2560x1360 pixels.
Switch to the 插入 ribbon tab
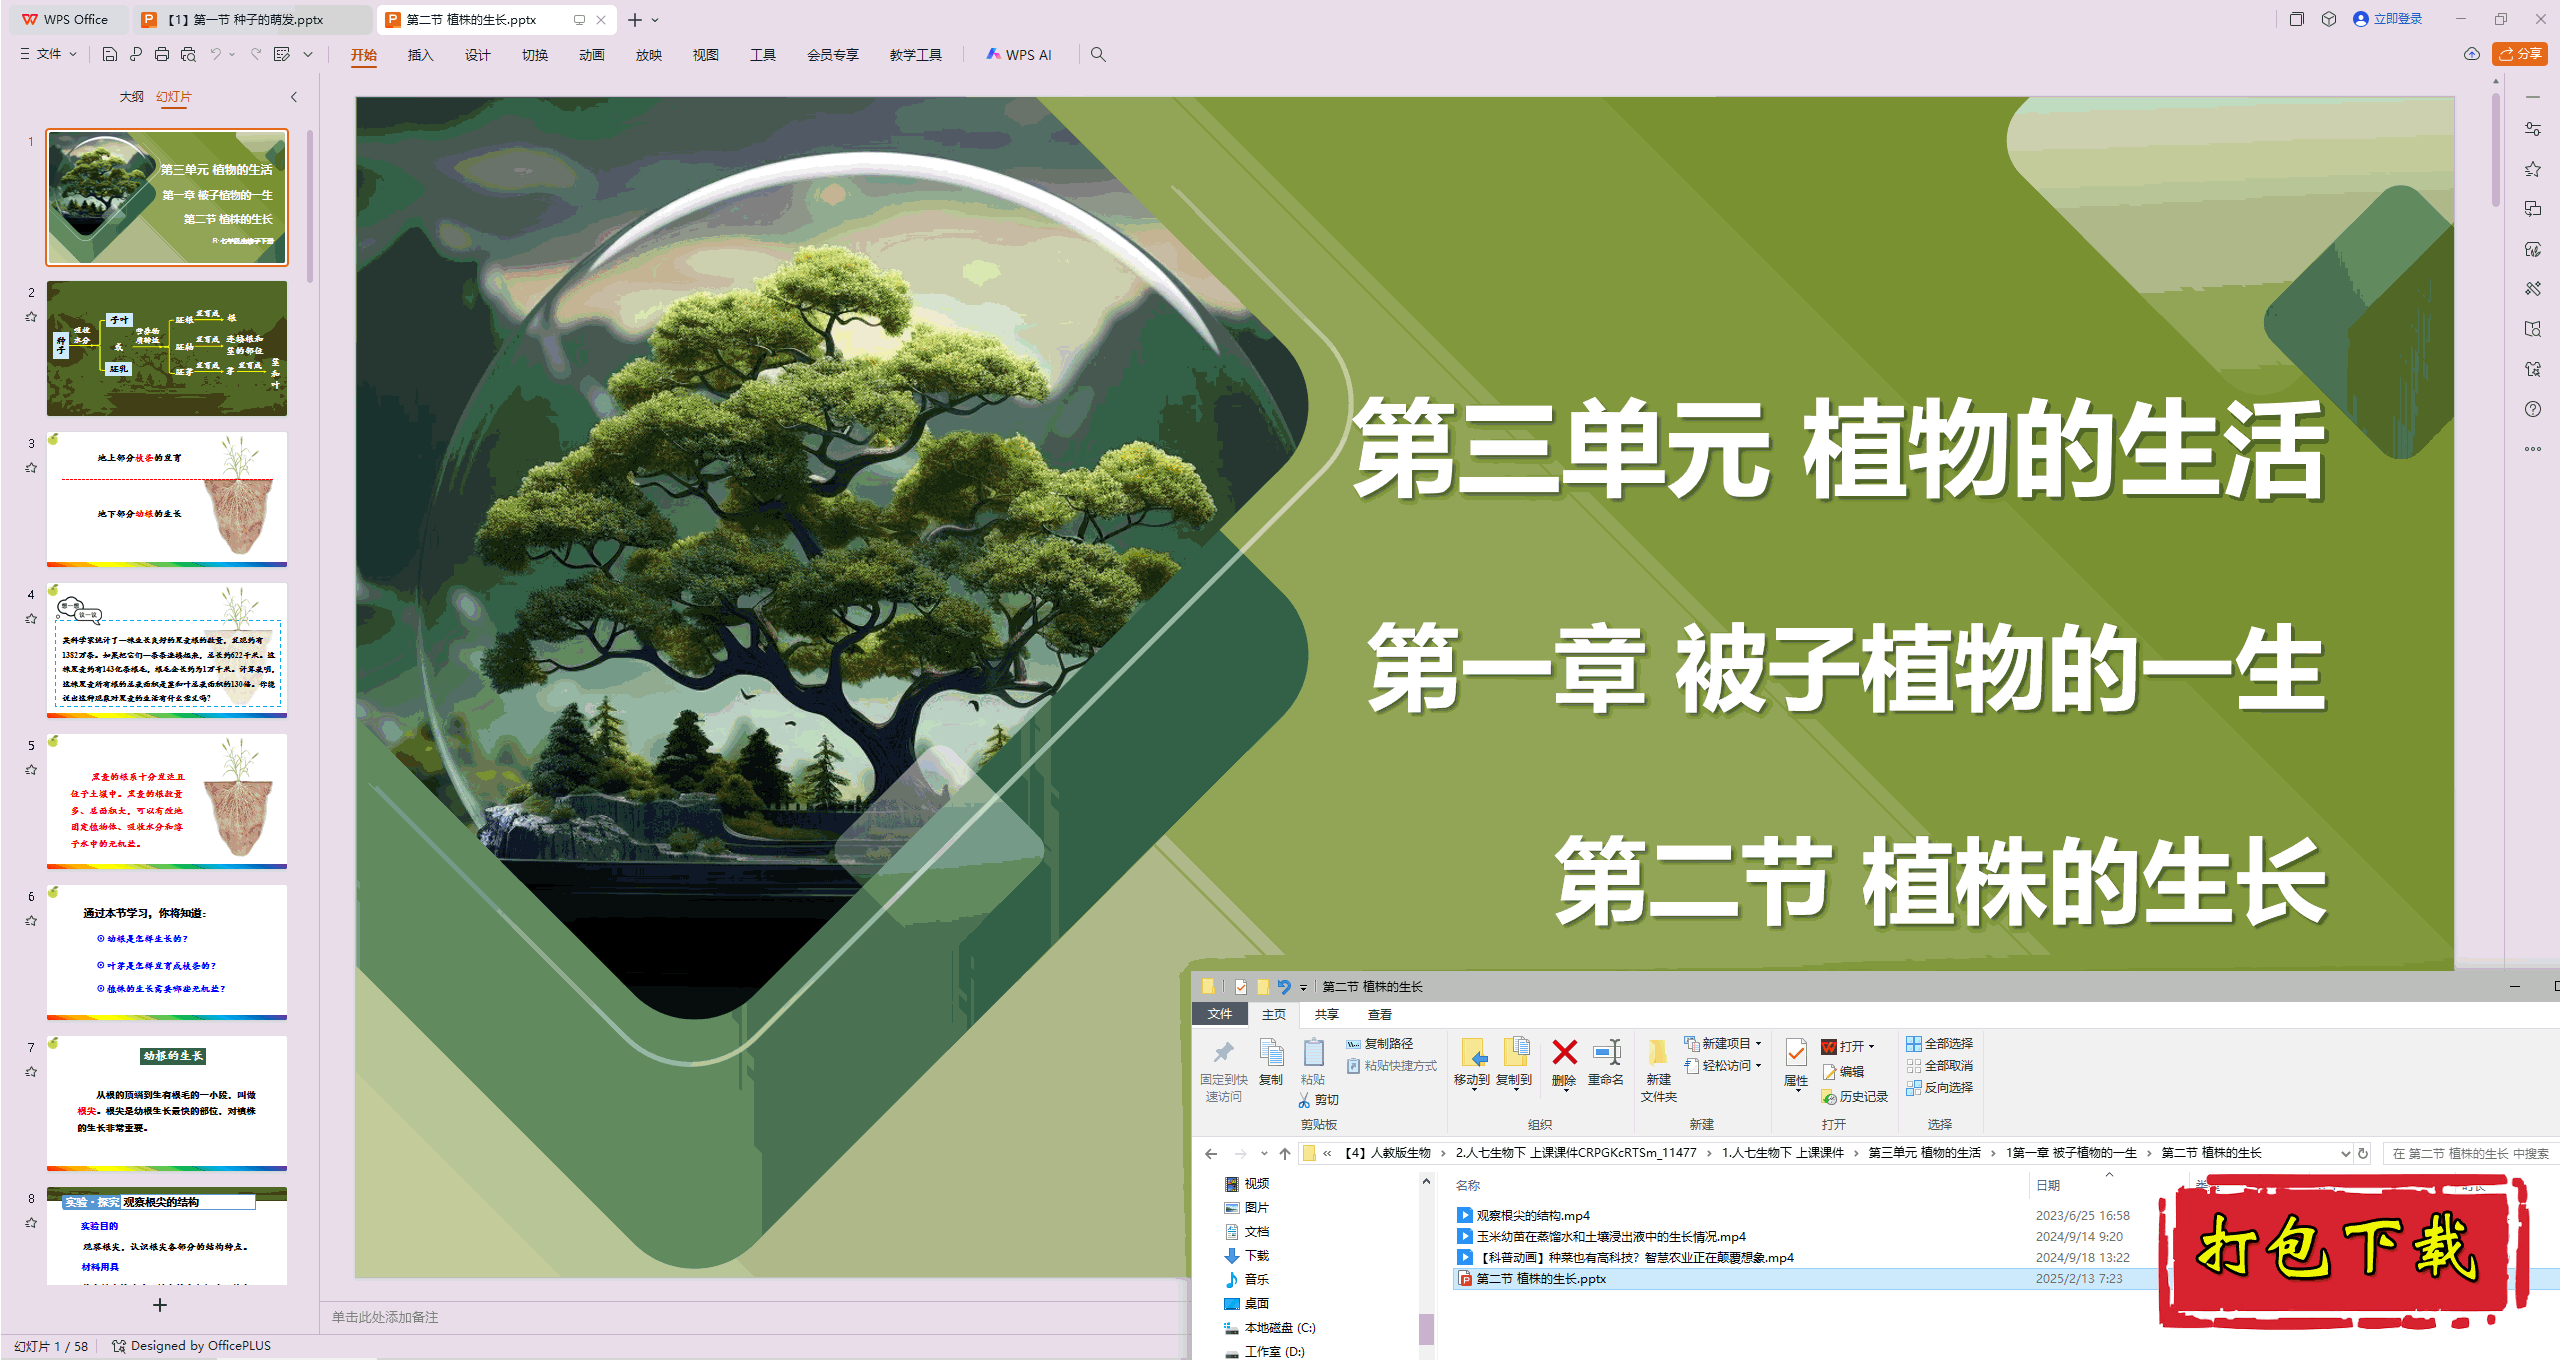[421, 55]
